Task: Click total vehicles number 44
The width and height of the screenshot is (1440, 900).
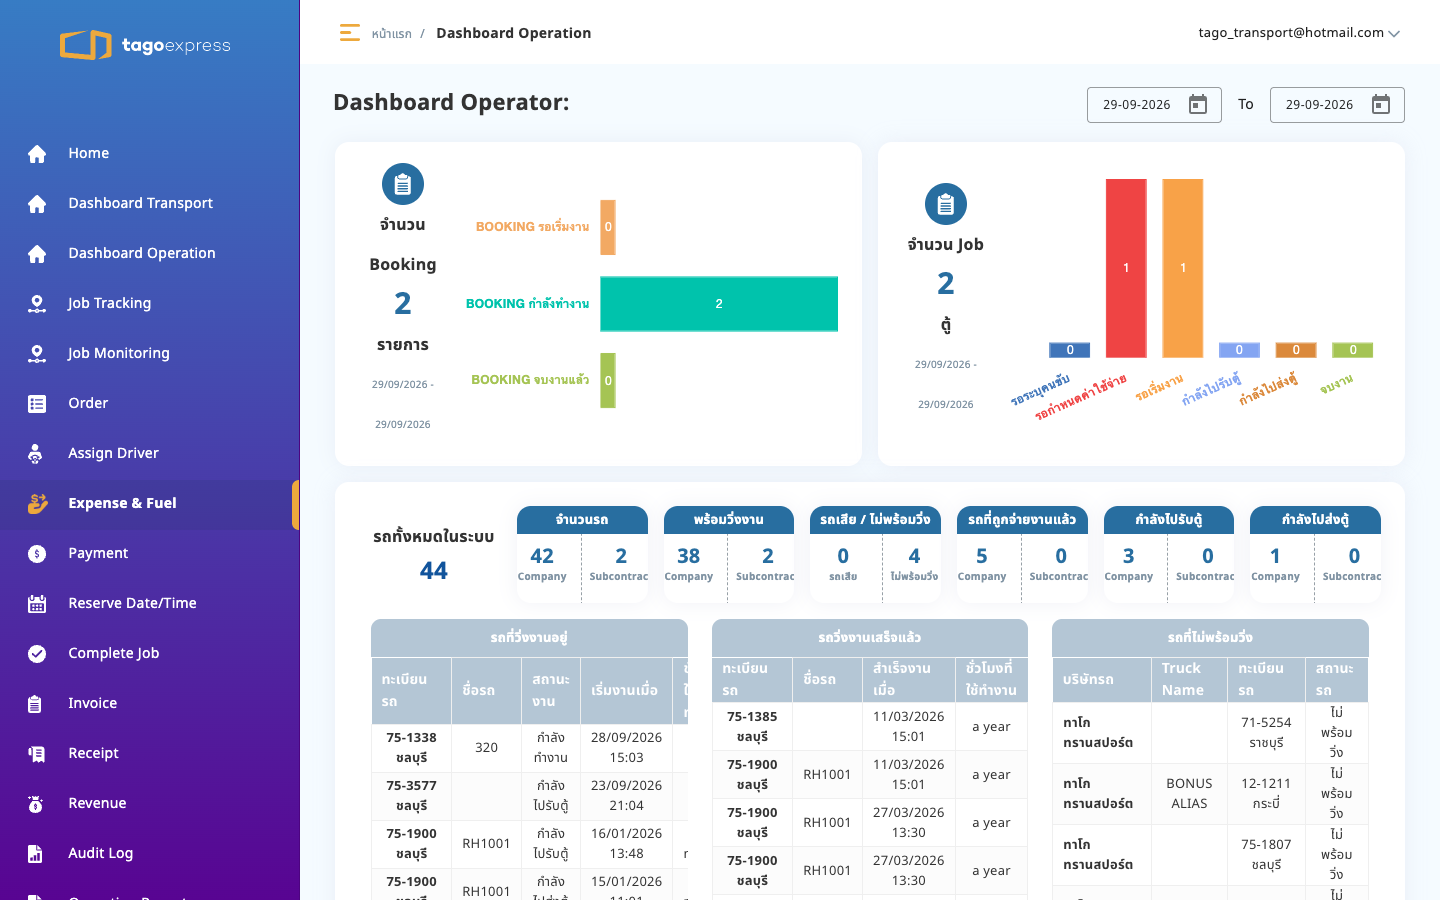Action: click(x=434, y=571)
